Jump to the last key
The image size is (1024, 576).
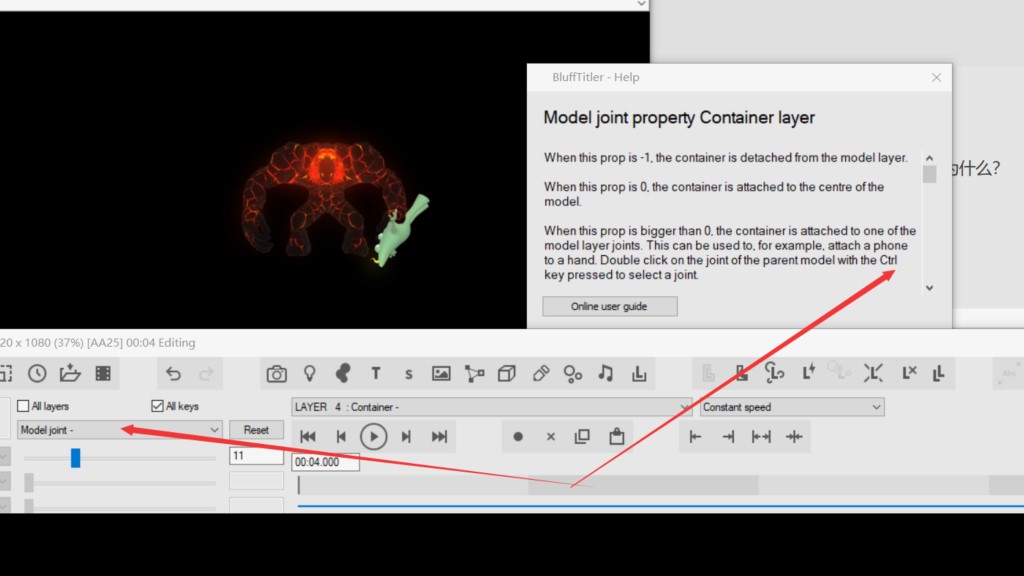(440, 437)
